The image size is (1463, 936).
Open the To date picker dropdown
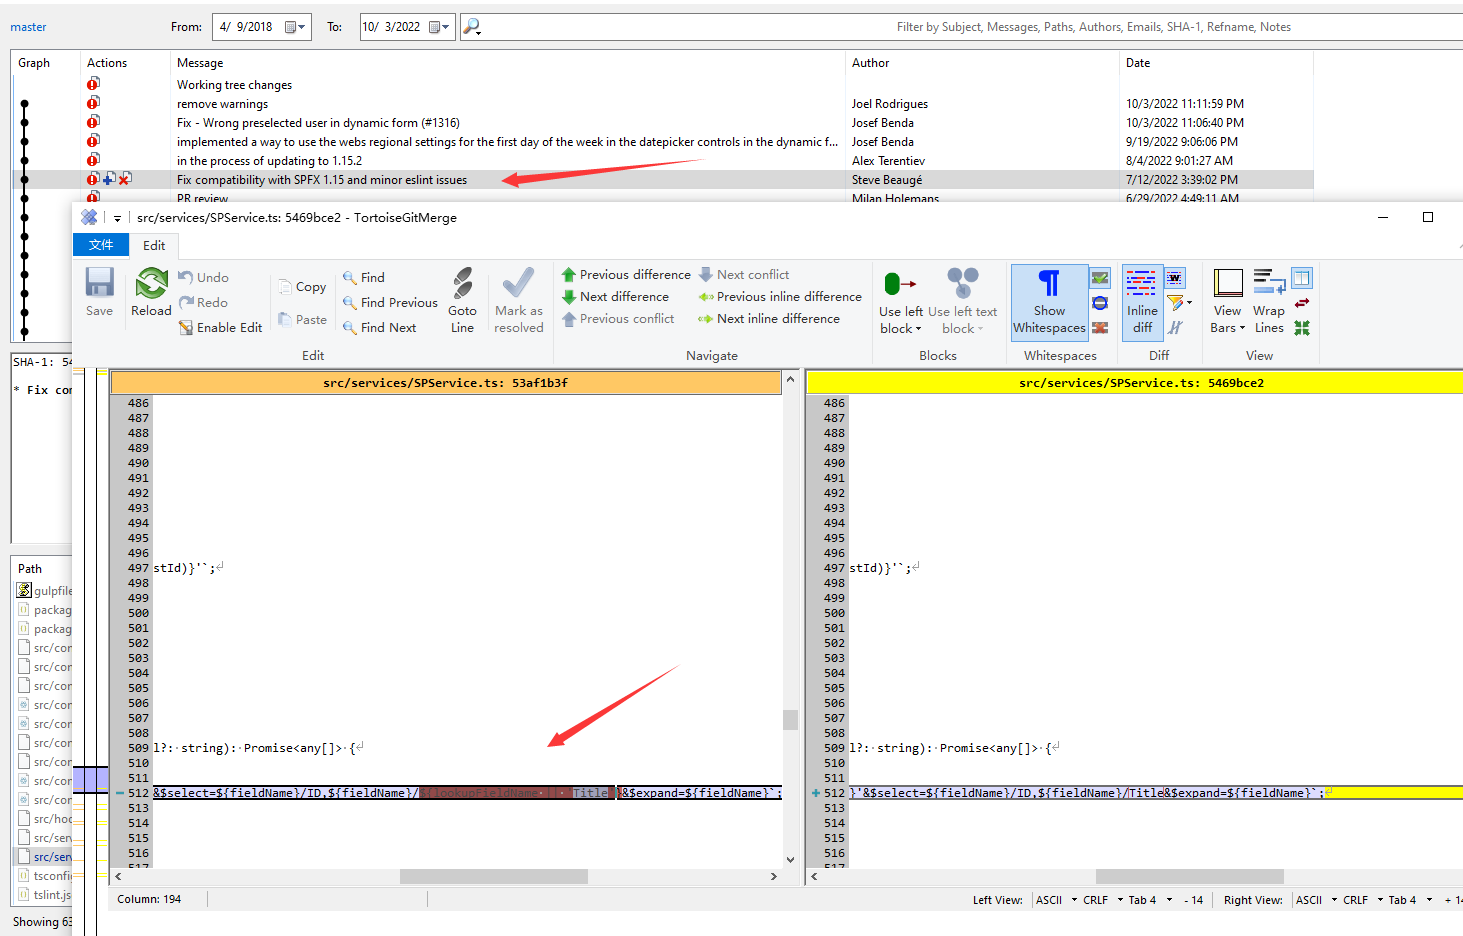tap(441, 27)
